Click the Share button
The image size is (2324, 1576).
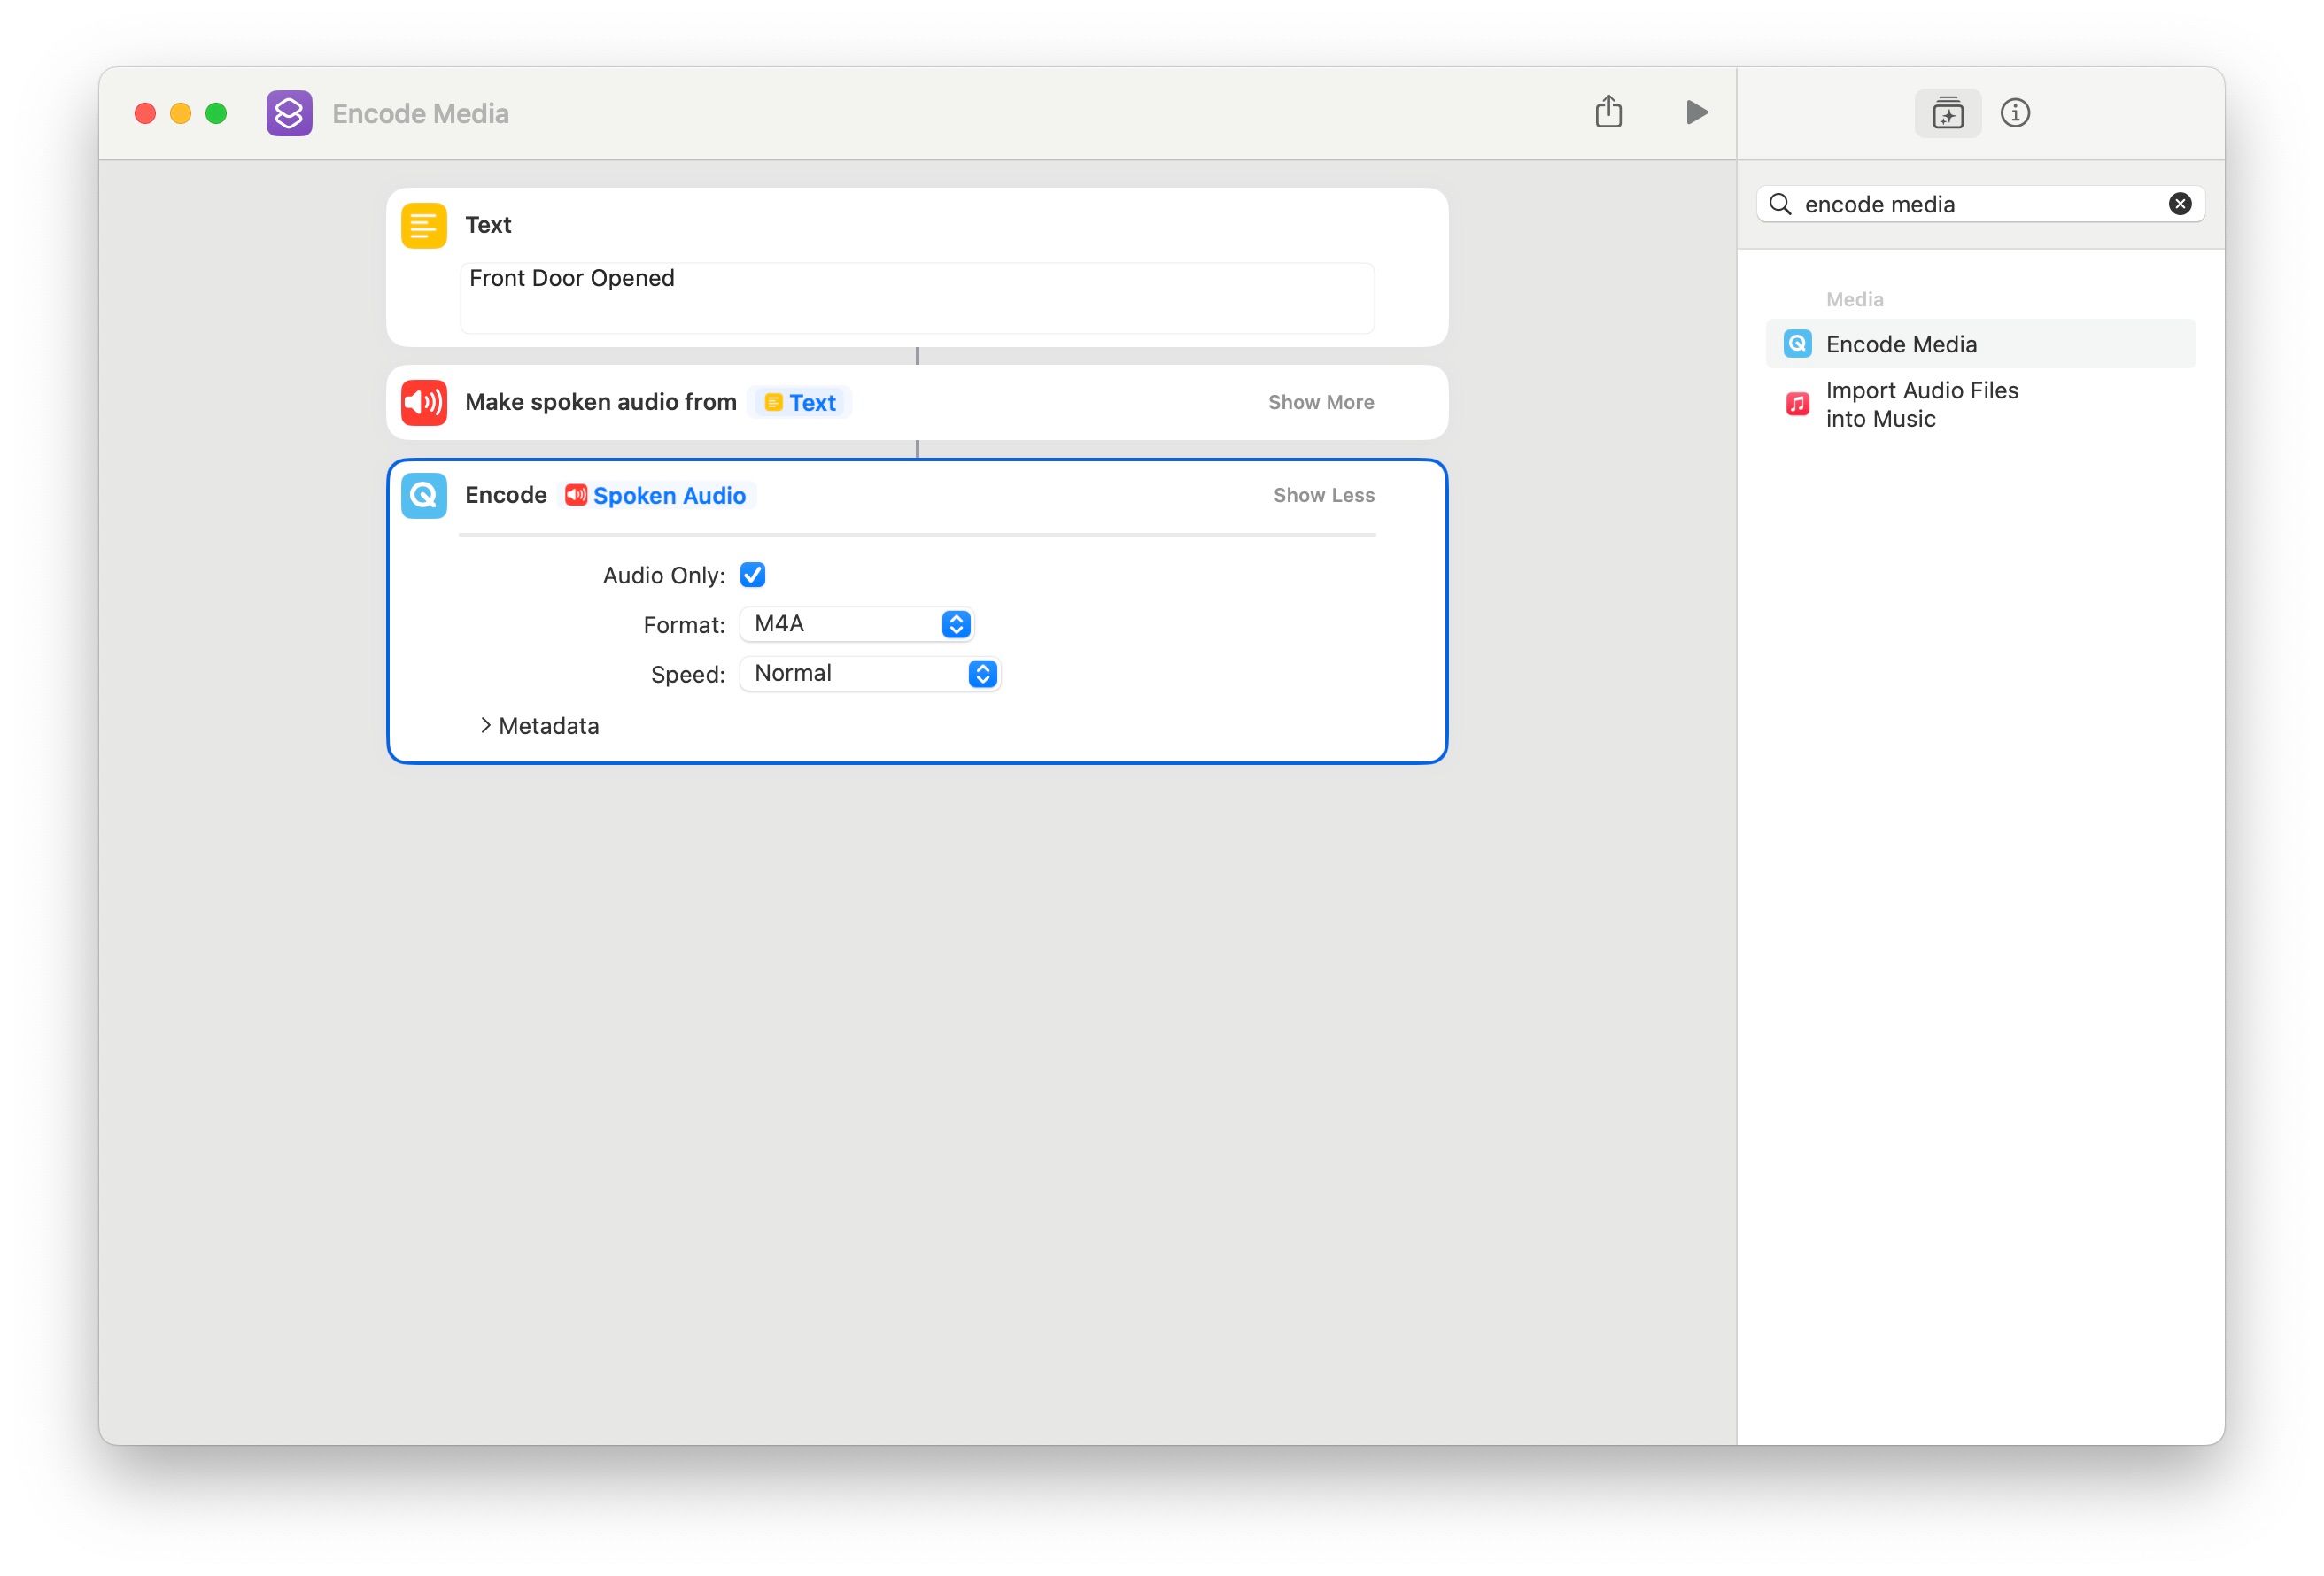coord(1609,112)
